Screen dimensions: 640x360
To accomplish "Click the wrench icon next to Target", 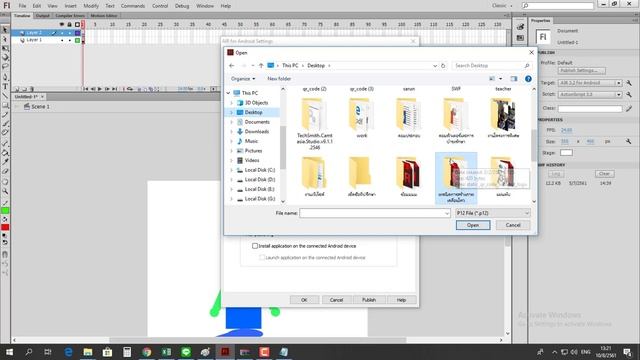I will [629, 82].
